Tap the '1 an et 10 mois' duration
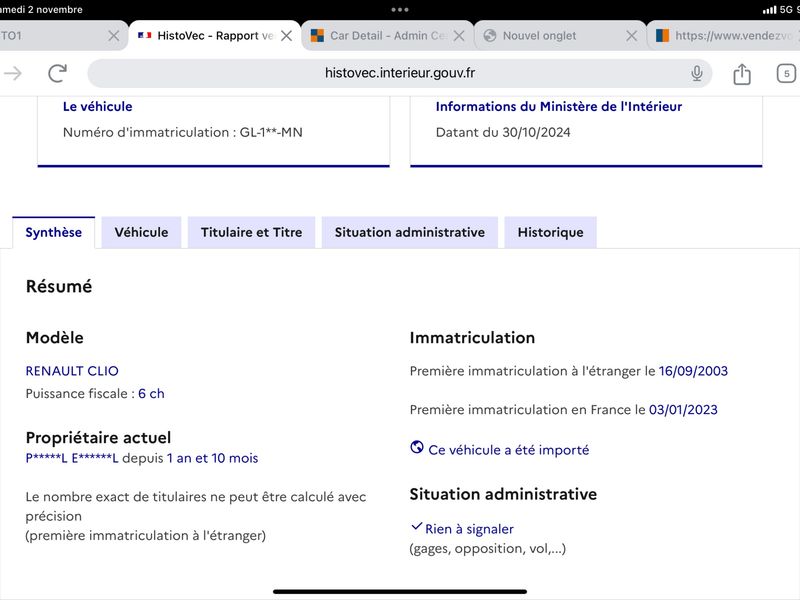800x600 pixels. click(x=212, y=458)
